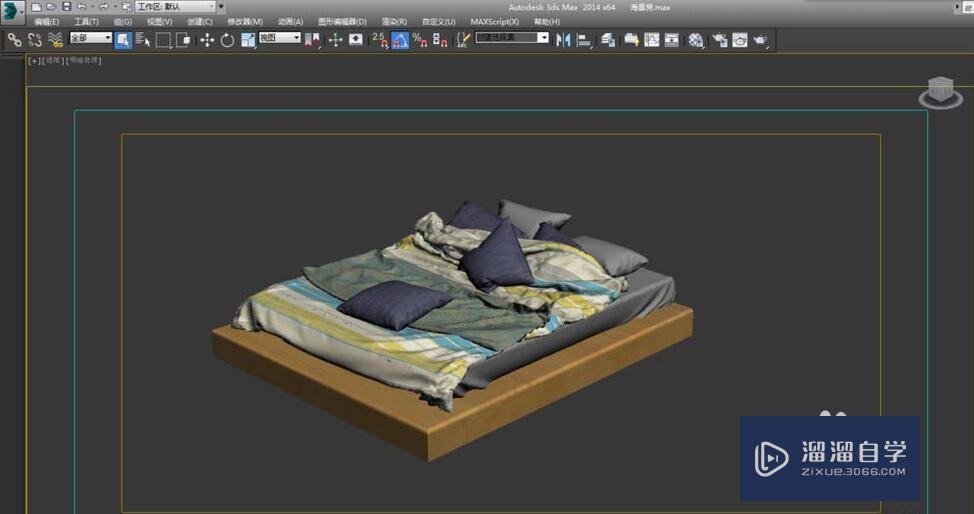This screenshot has width=974, height=514.
Task: Open the MAXScript(X) menu
Action: tap(494, 22)
